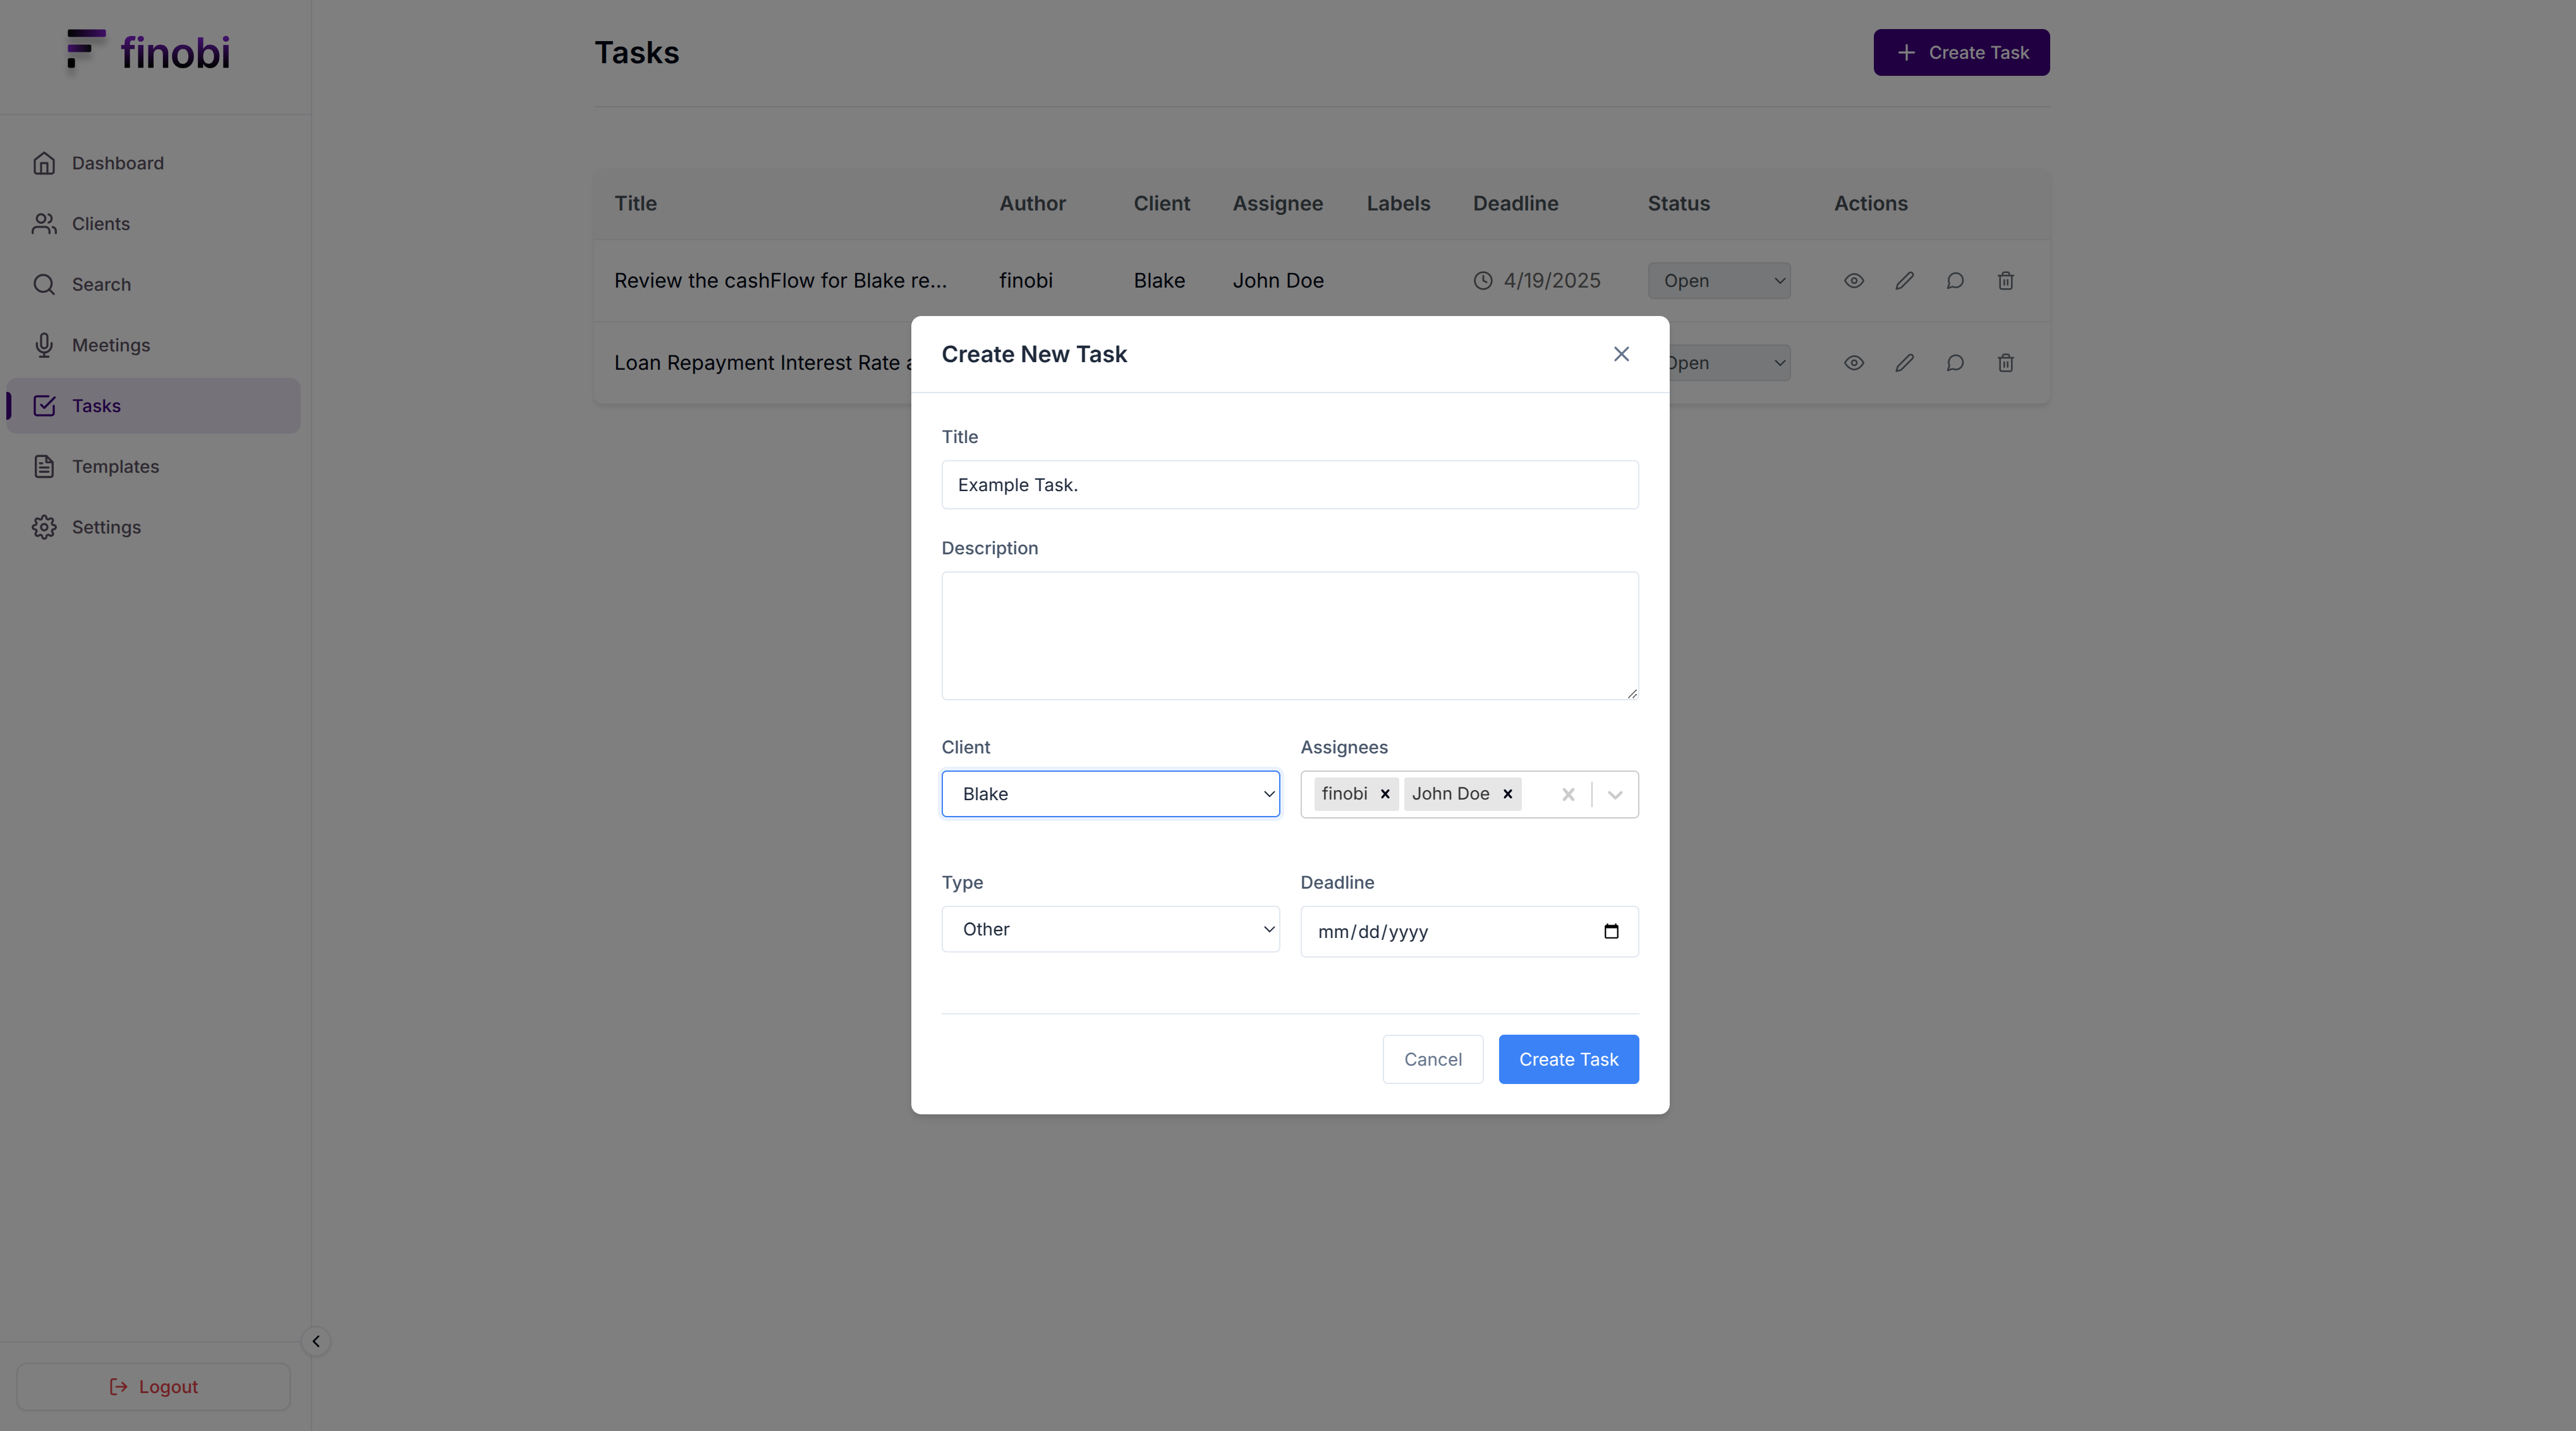Edit the Loan Repayment task (pencil)
Screen dimensions: 2576x1431
(1904, 363)
